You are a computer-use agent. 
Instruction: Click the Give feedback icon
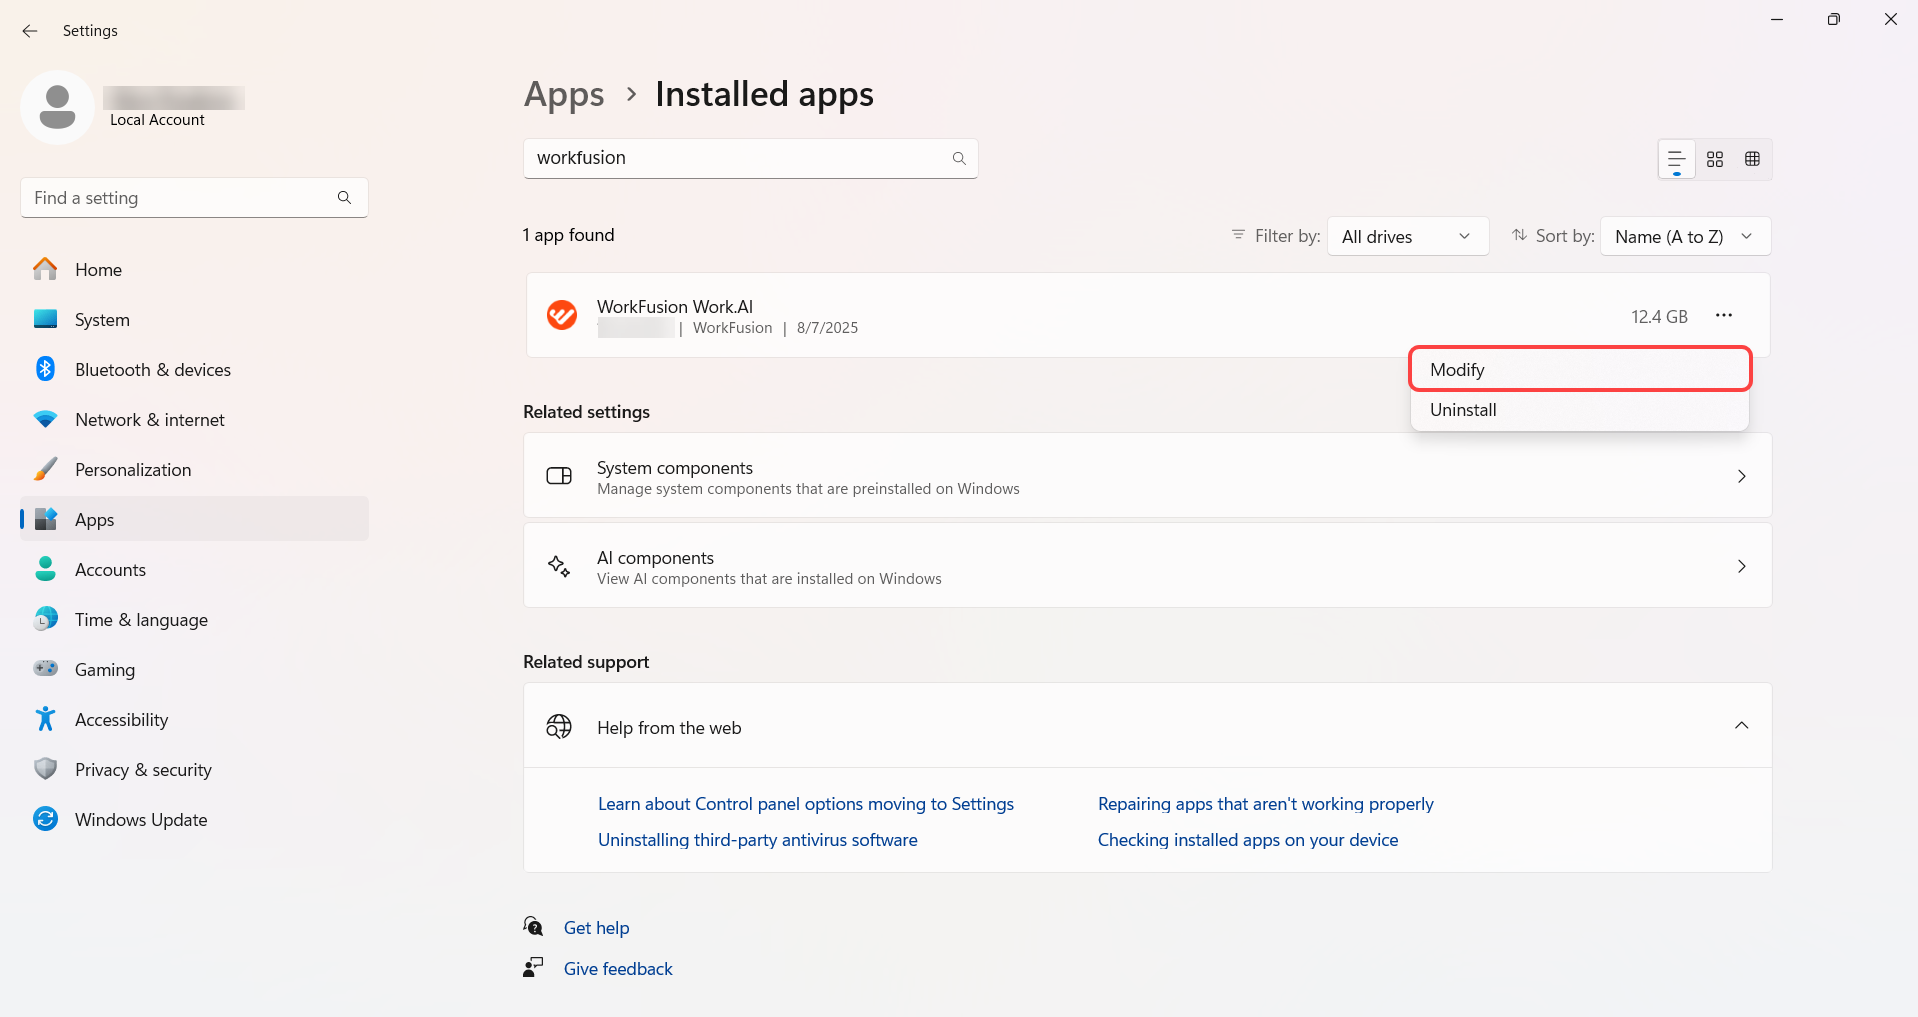(x=533, y=967)
